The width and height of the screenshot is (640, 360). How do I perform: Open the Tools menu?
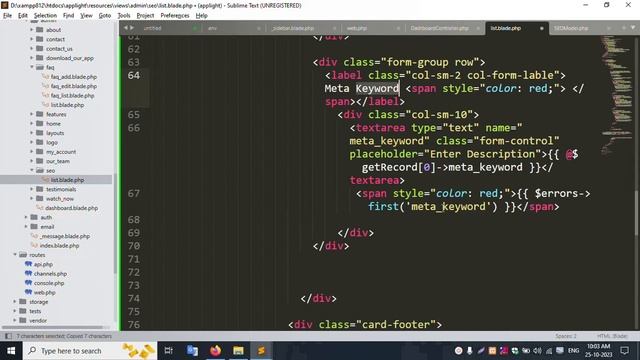pos(124,16)
